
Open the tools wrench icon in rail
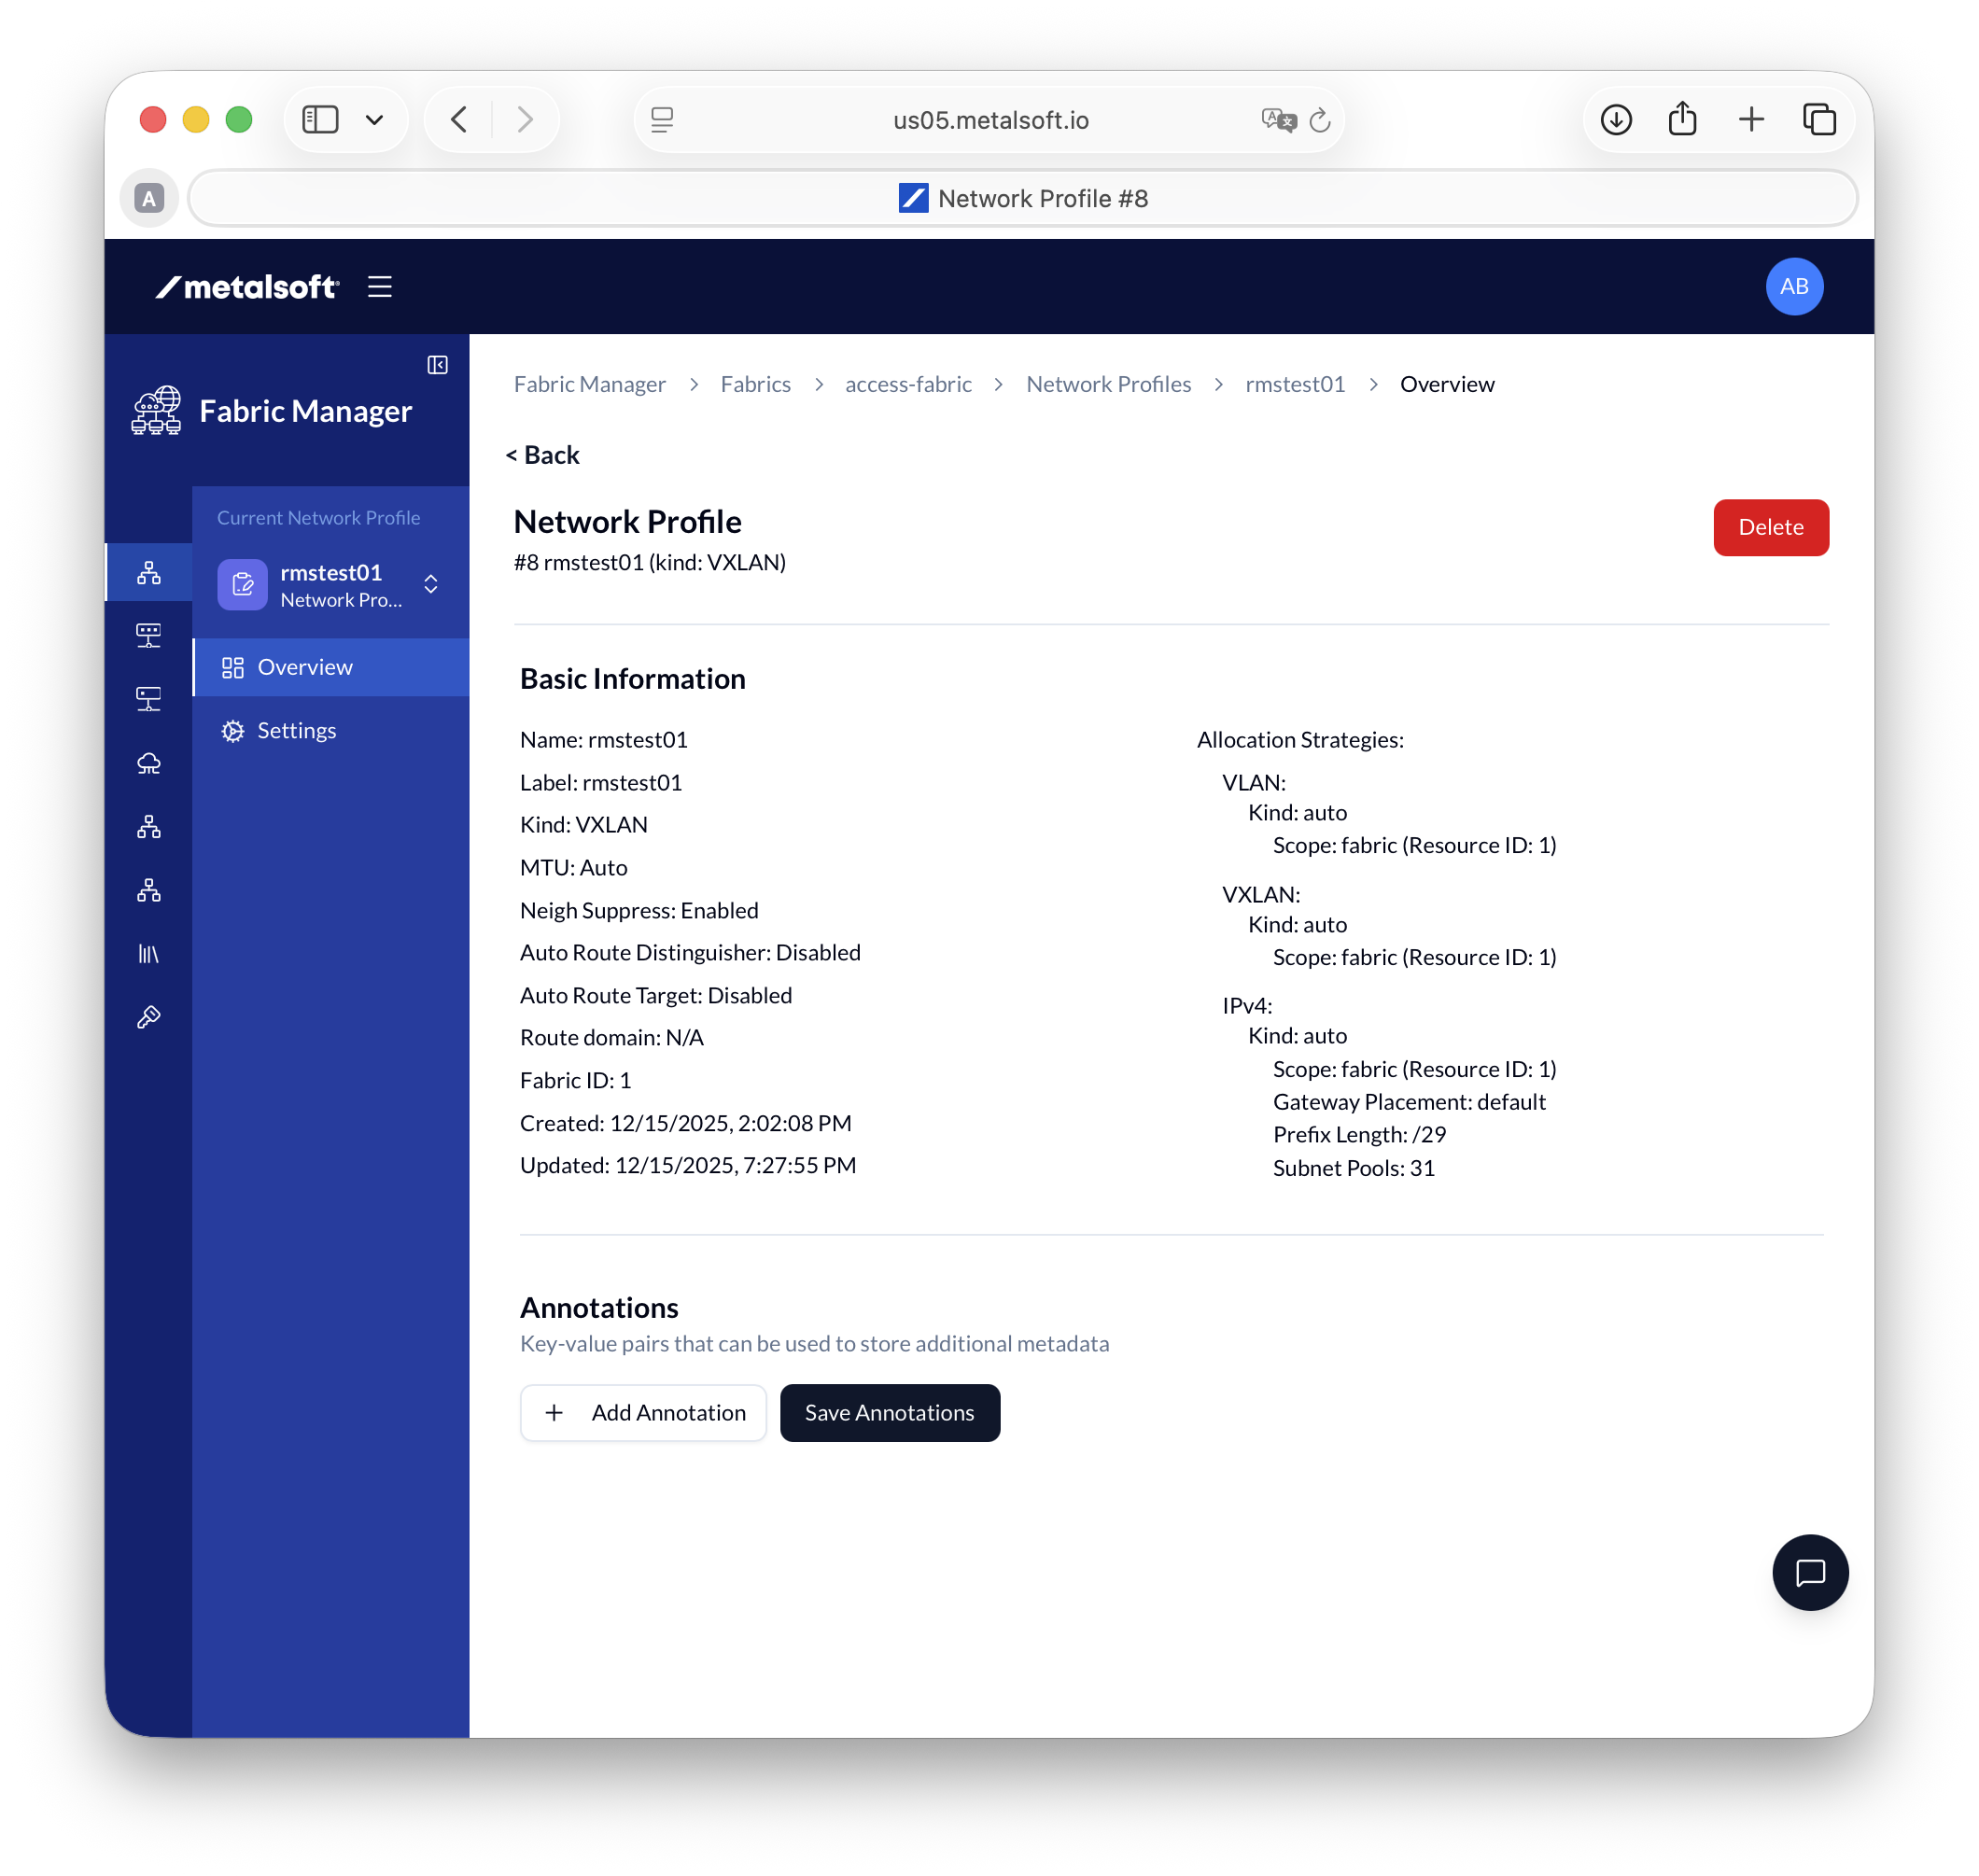(x=149, y=1017)
